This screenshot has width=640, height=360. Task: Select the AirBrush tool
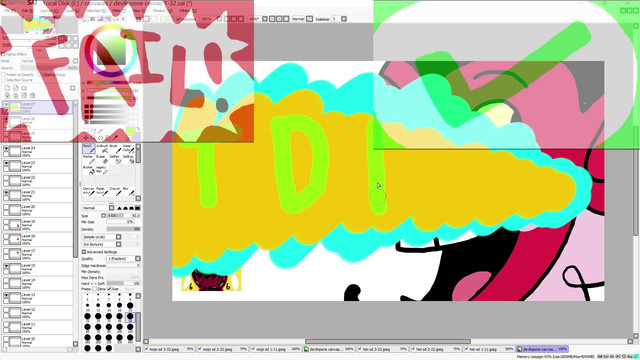tap(102, 149)
